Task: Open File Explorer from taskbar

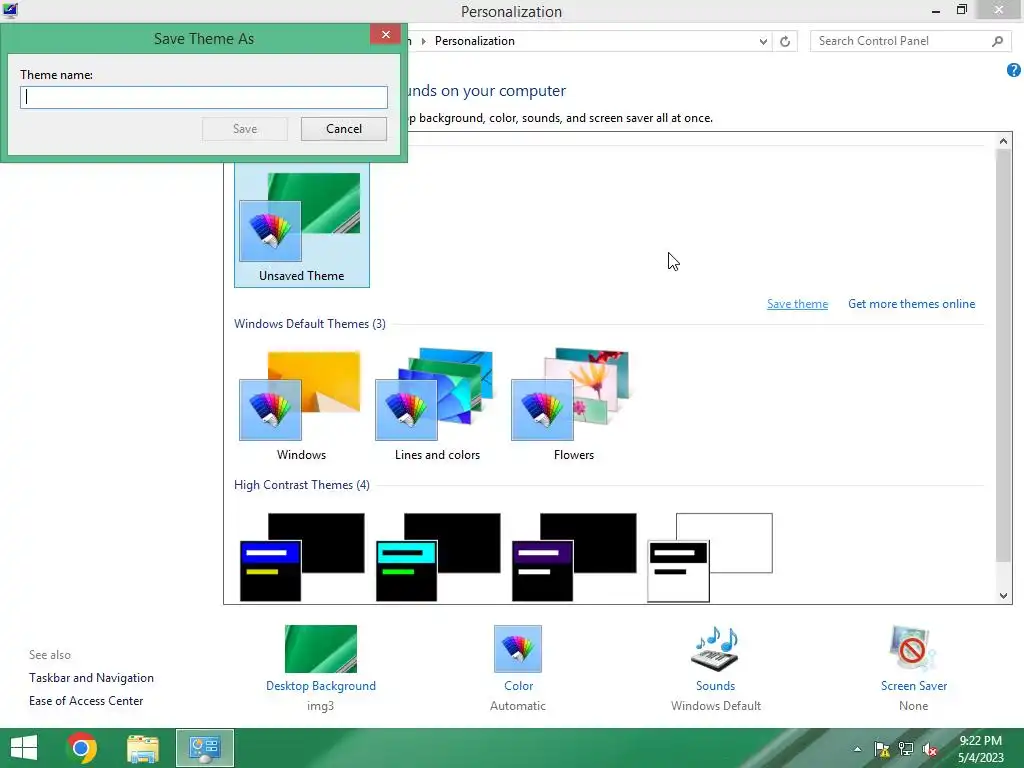Action: point(143,748)
